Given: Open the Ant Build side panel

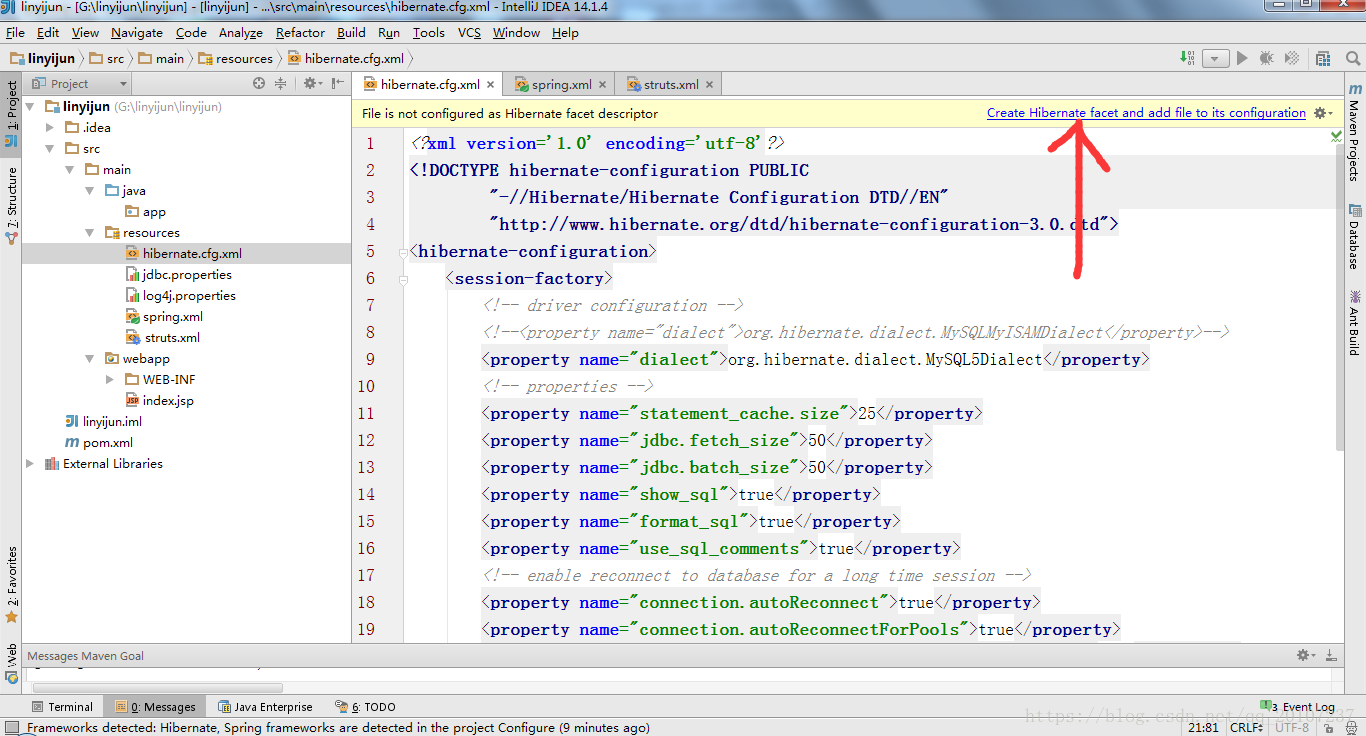Looking at the screenshot, I should click(1354, 322).
